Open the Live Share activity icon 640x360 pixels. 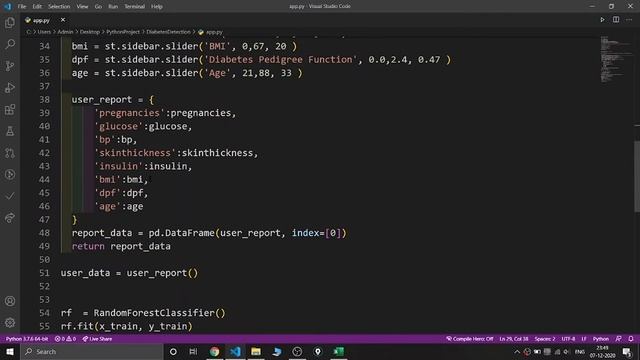[x=10, y=218]
